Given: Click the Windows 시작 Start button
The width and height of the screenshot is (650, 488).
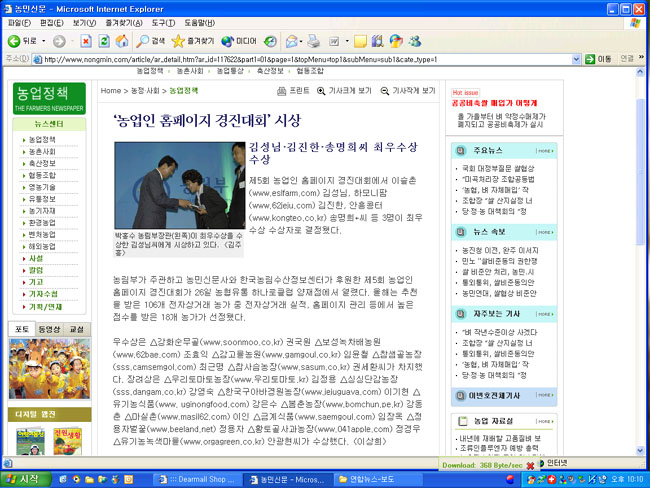Looking at the screenshot, I should pyautogui.click(x=25, y=479).
